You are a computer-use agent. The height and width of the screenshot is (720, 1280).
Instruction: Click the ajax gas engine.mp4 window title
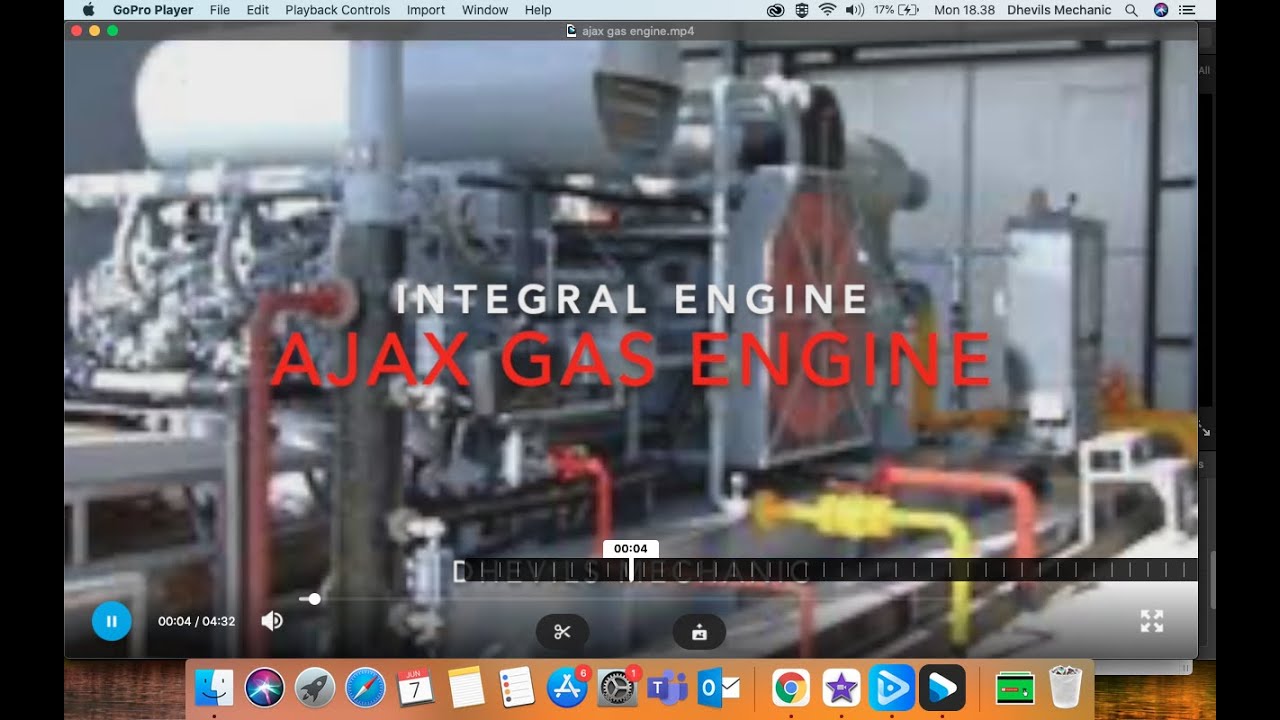(x=638, y=31)
